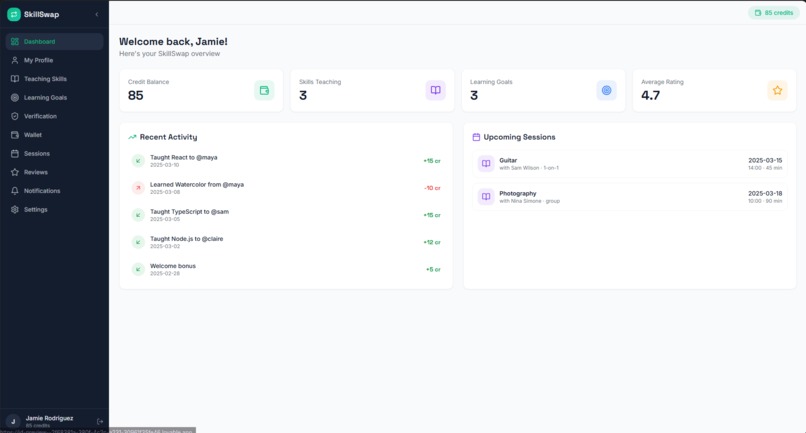This screenshot has width=806, height=433.
Task: Click the Teaching Skills book icon
Action: click(x=15, y=79)
